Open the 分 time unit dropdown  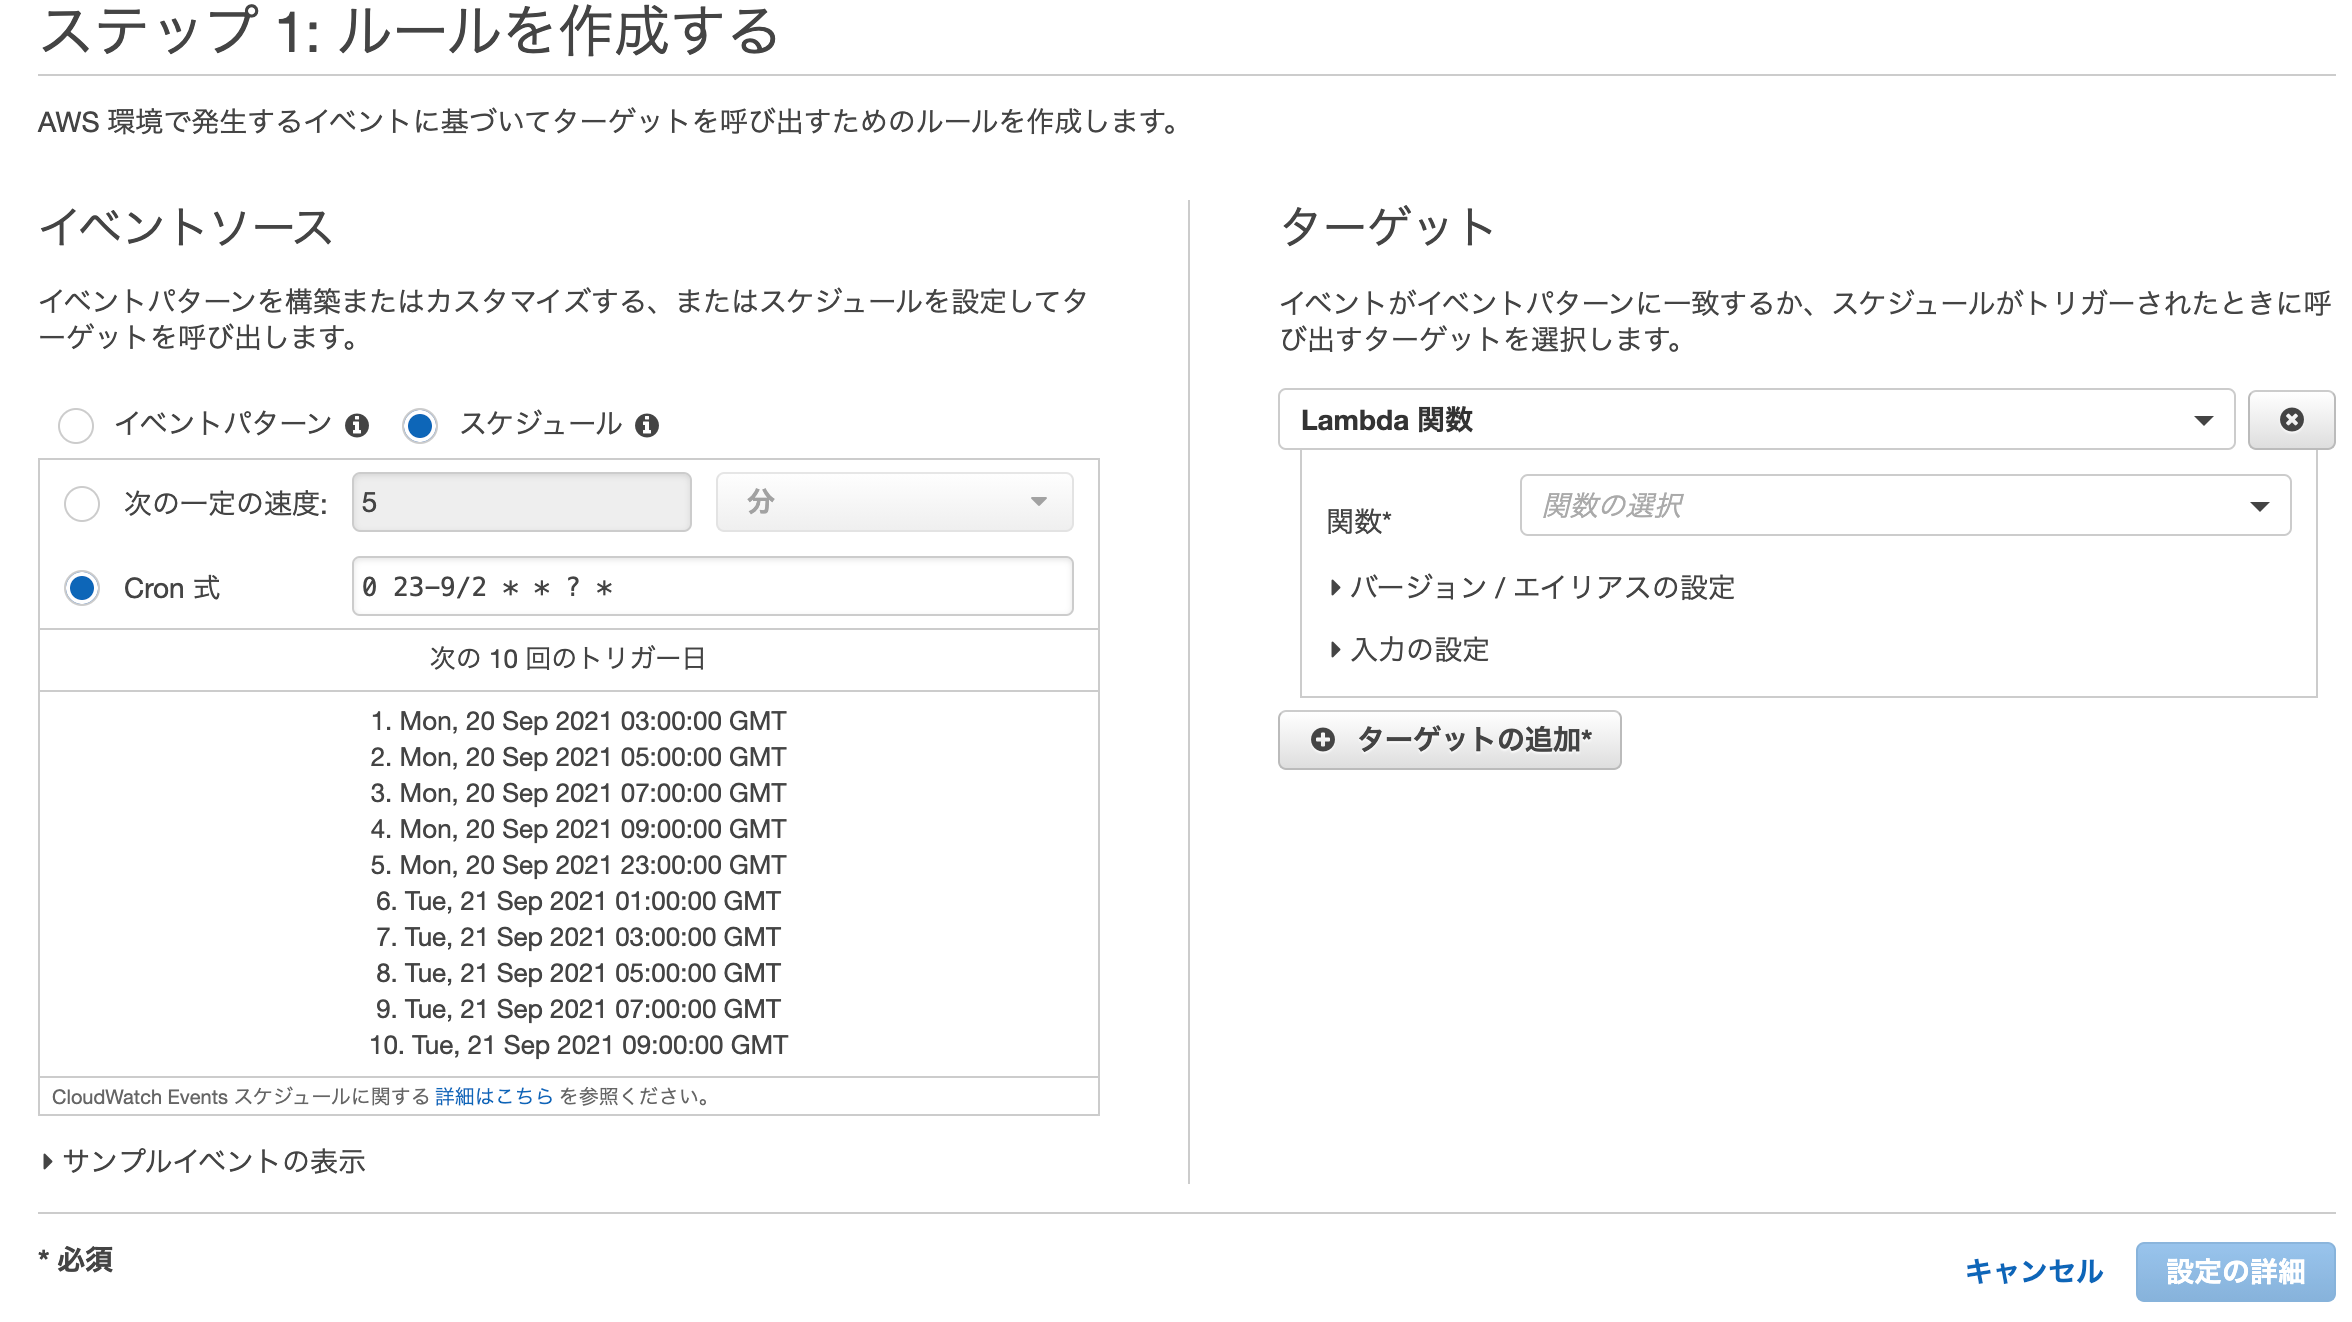point(894,502)
